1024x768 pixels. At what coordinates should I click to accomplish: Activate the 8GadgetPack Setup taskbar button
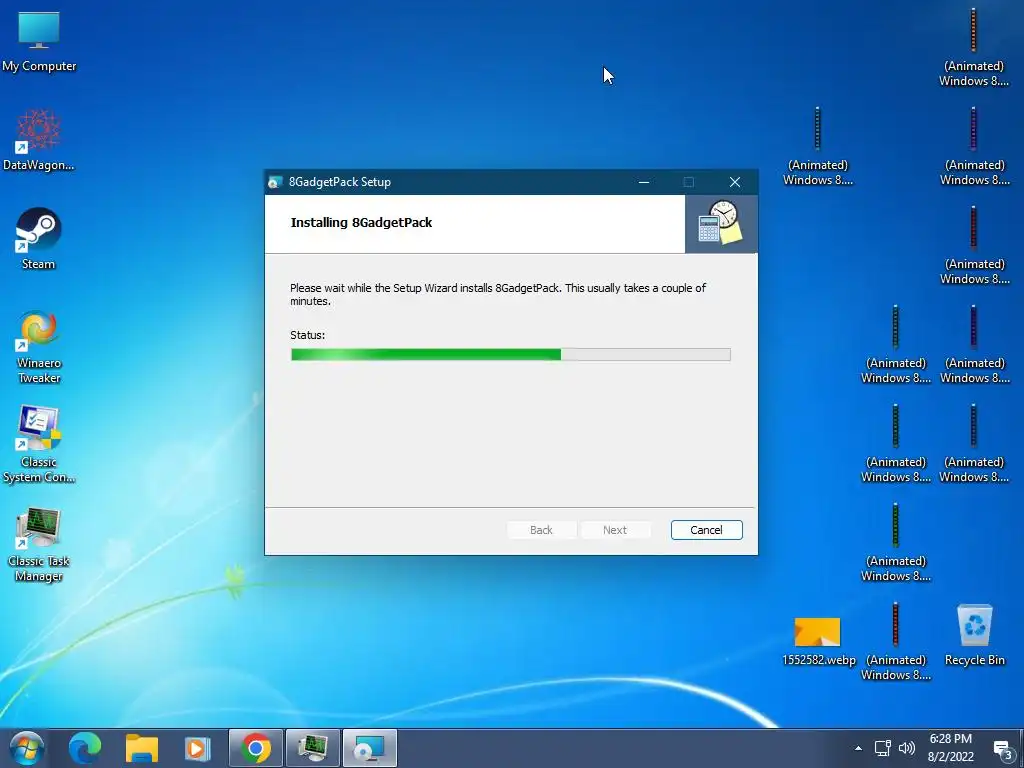point(370,748)
